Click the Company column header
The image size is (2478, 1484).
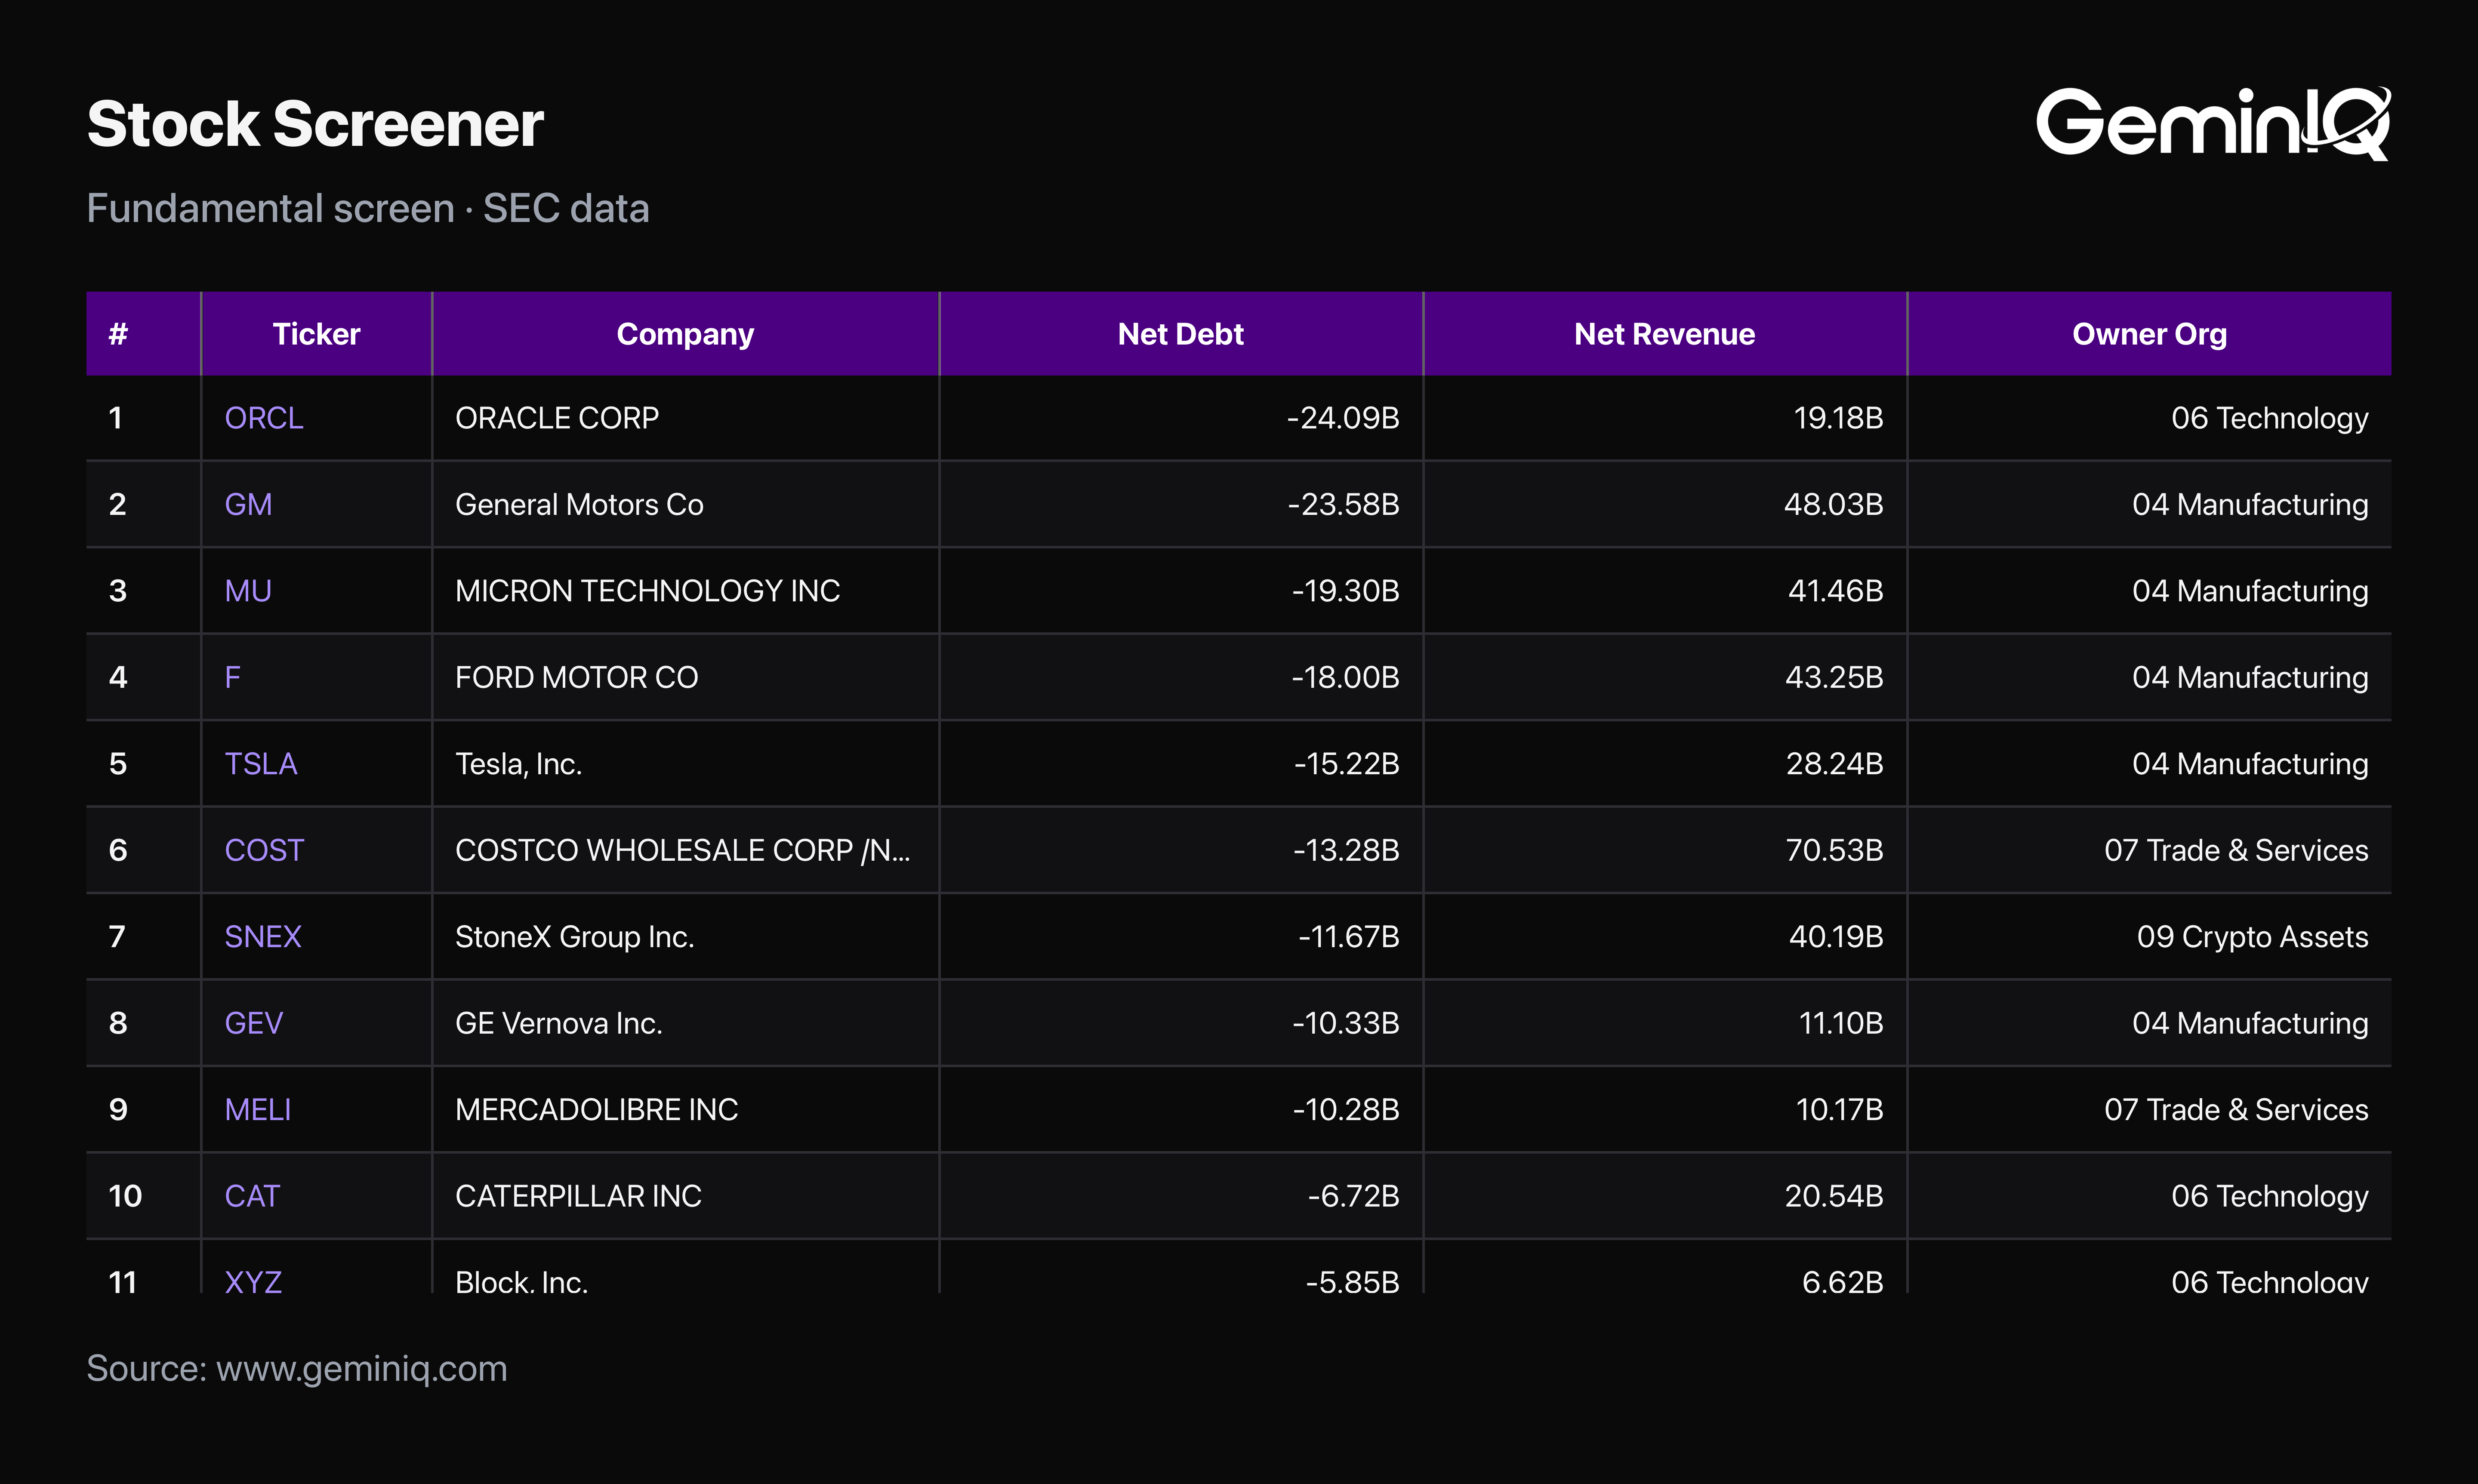pos(685,334)
